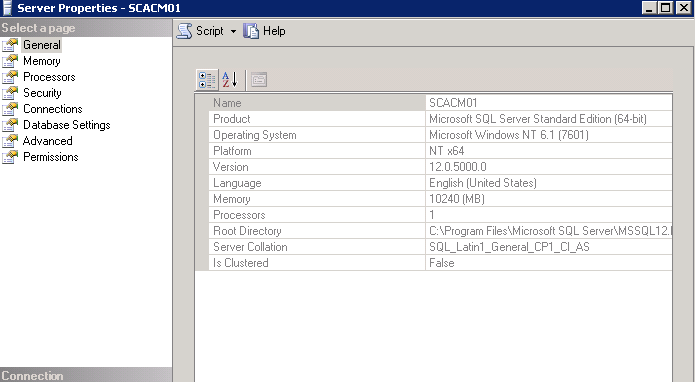Open the Script dropdown arrow
The height and width of the screenshot is (382, 695).
[233, 31]
